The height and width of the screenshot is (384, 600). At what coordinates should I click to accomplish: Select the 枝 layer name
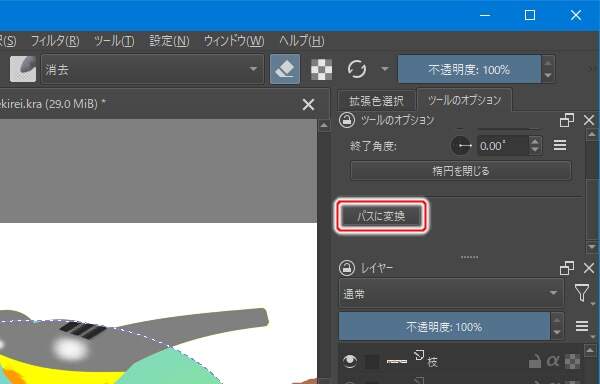tap(432, 362)
